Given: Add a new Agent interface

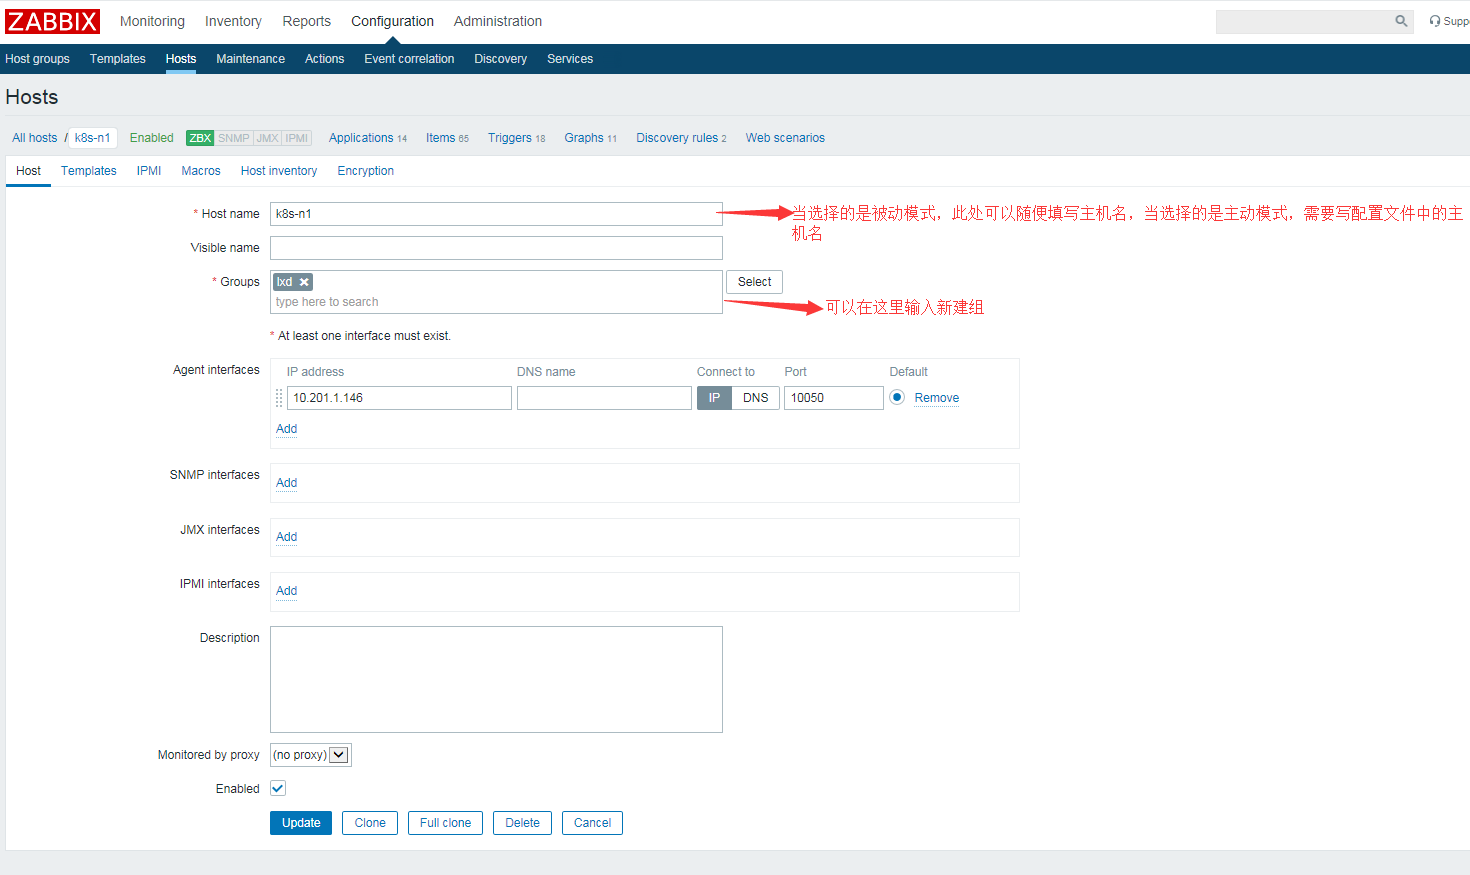Looking at the screenshot, I should [286, 429].
